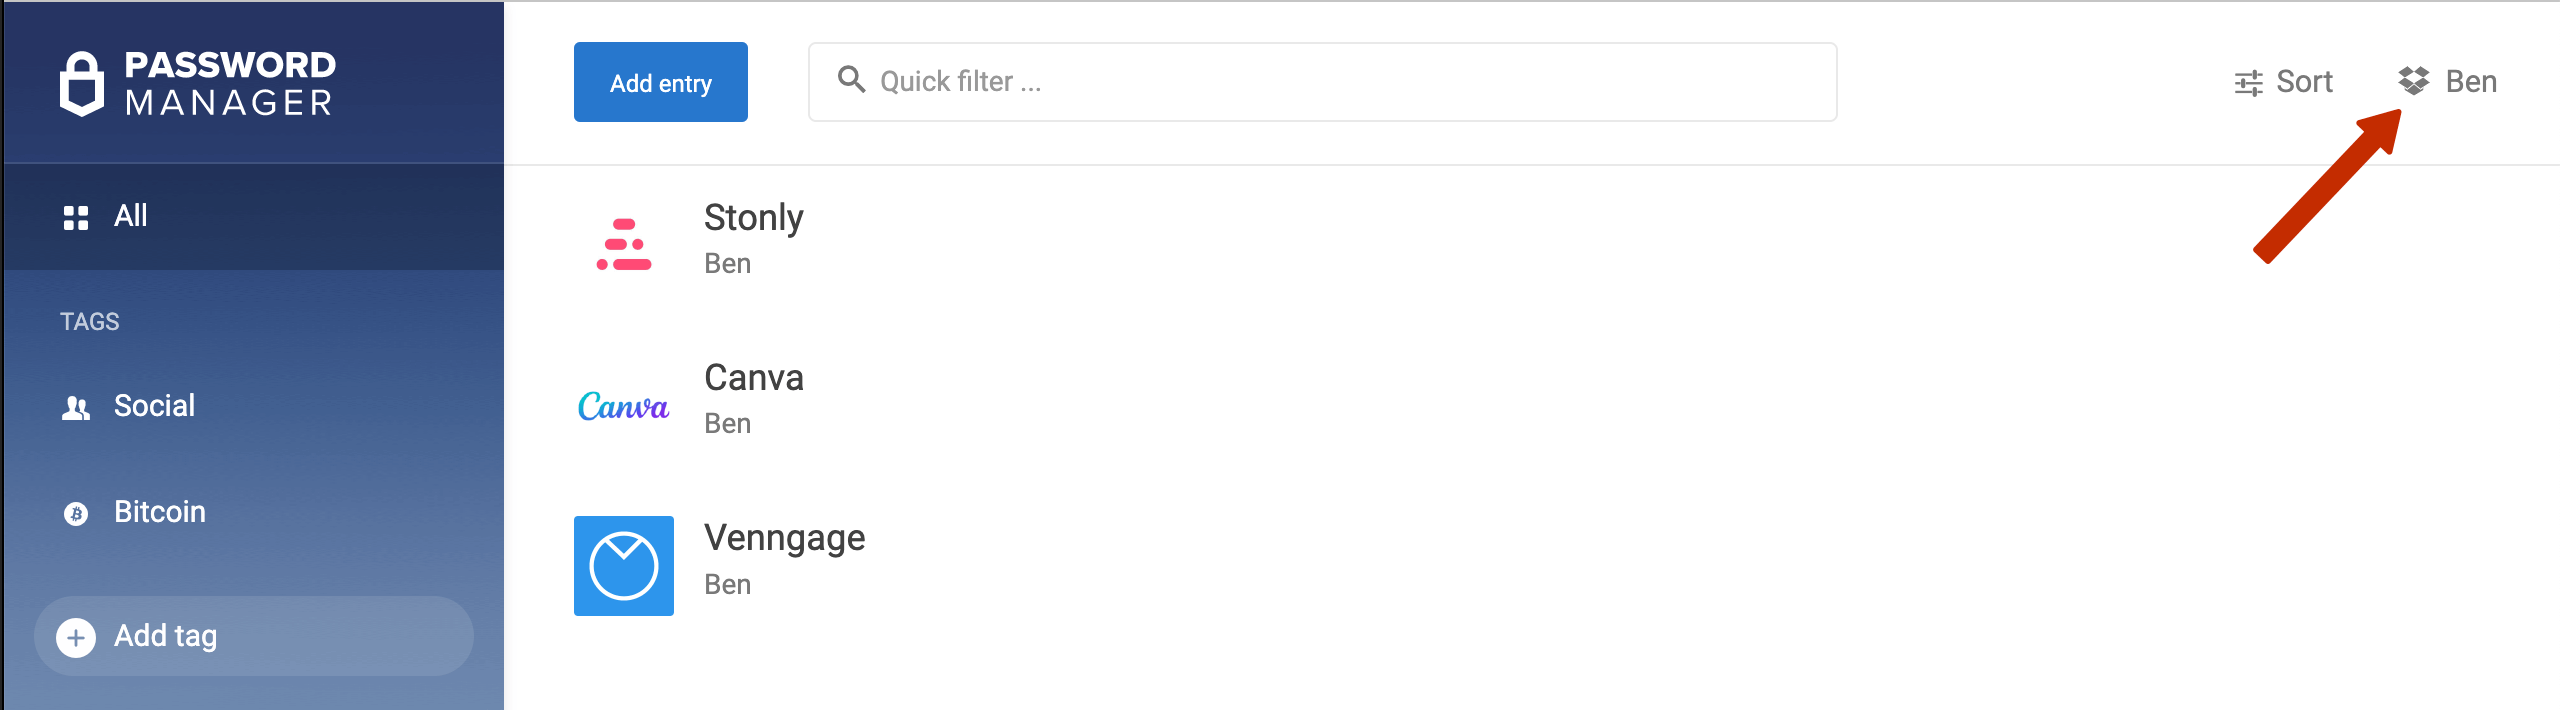The image size is (2560, 710).
Task: Filter by the Bitcoin tag
Action: tap(254, 512)
